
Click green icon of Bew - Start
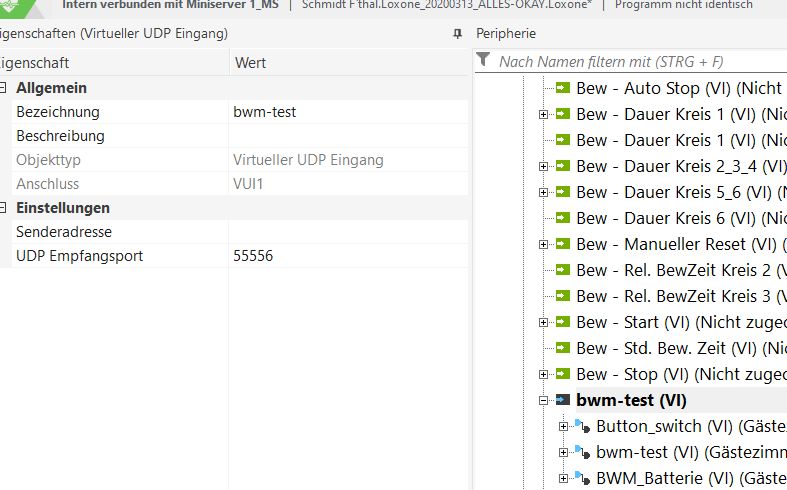[x=563, y=322]
